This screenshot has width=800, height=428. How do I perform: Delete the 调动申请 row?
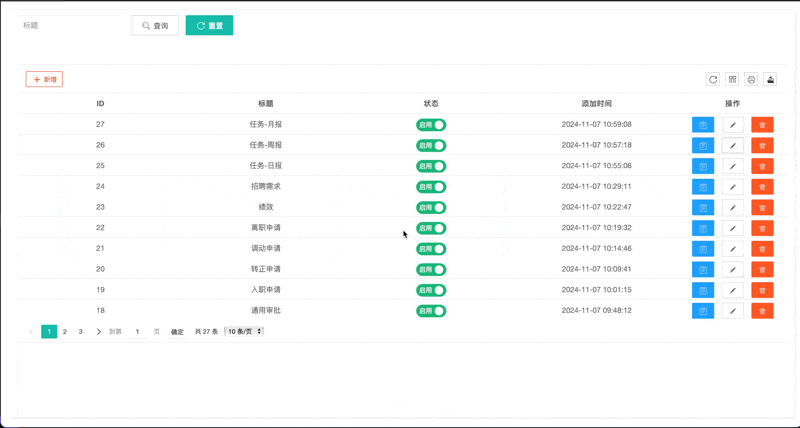pyautogui.click(x=762, y=249)
